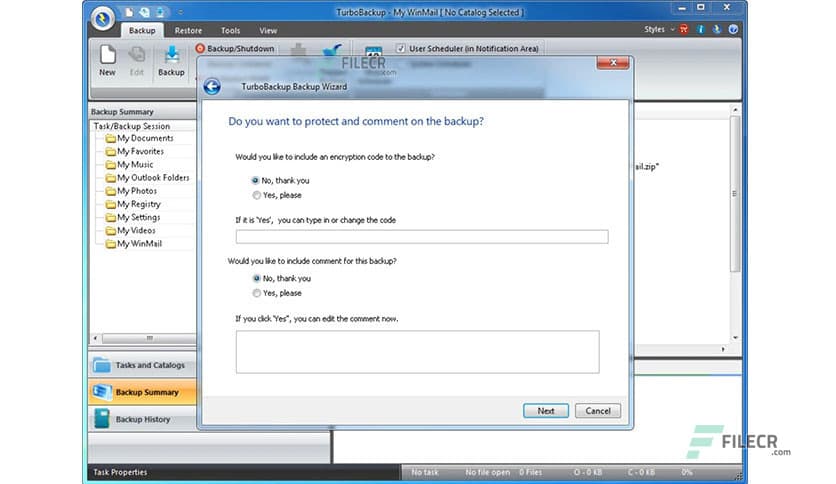
Task: Click the download arrow icon near help
Action: [x=717, y=29]
